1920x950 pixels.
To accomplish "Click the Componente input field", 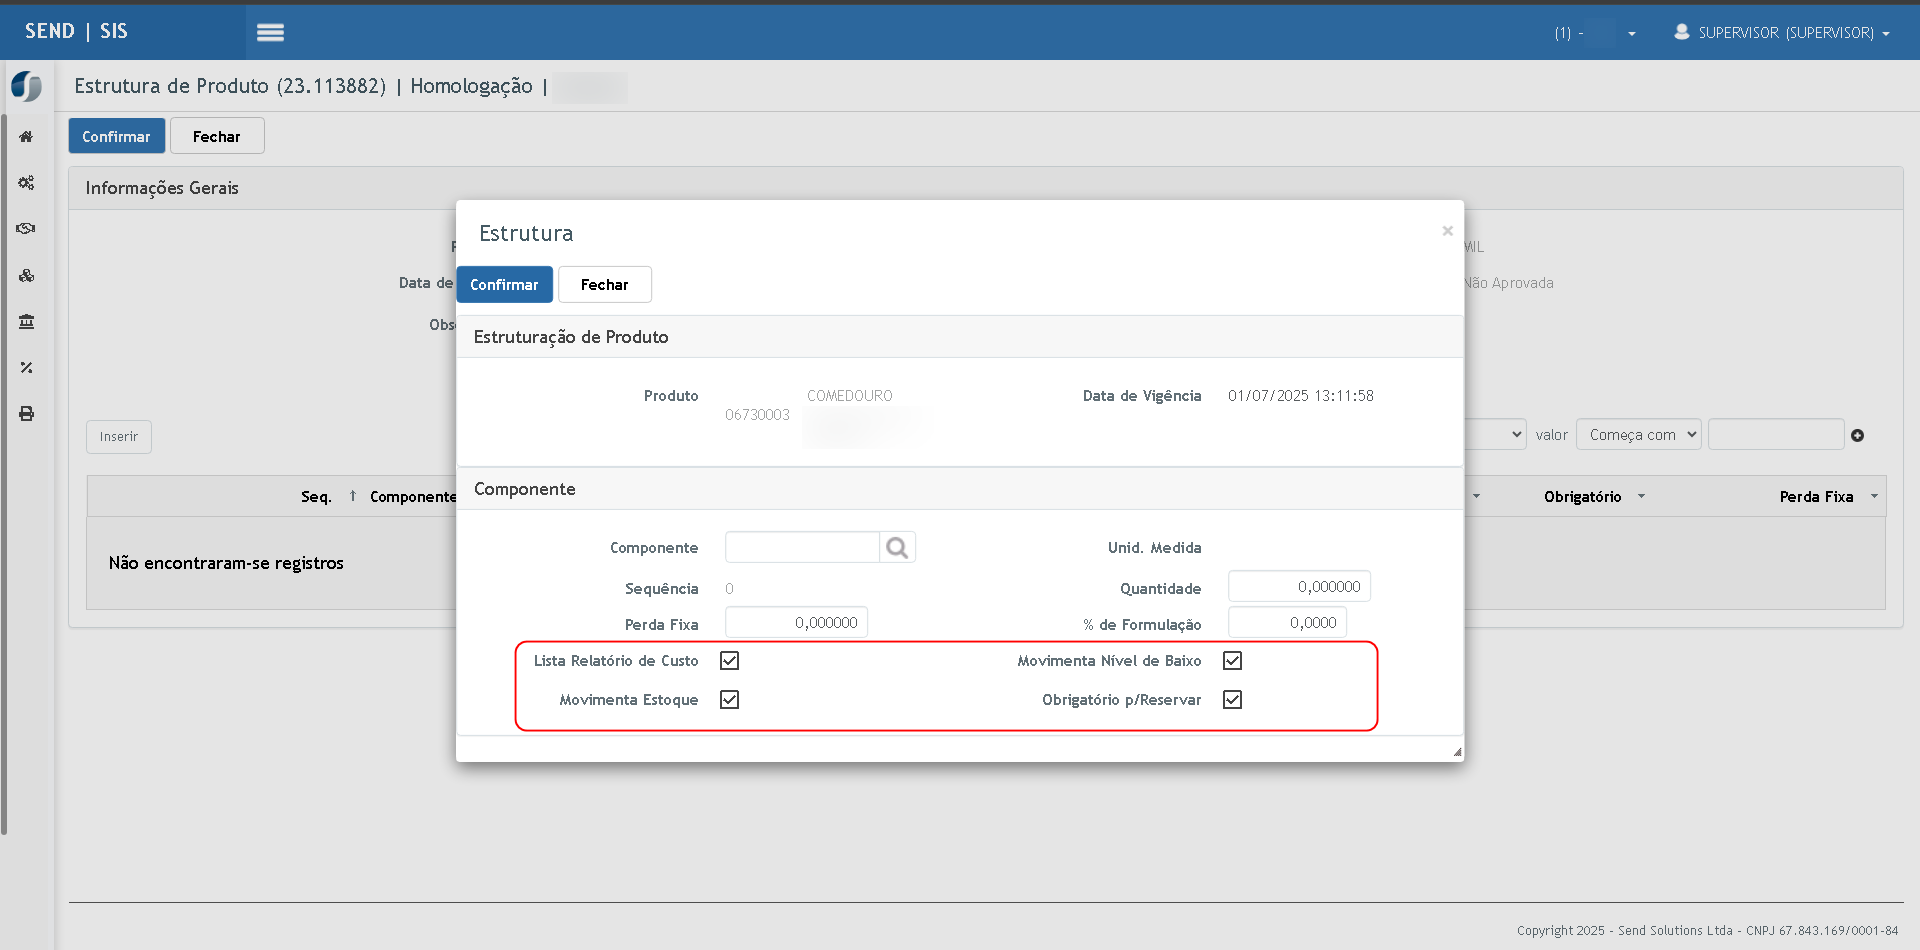I will (802, 547).
